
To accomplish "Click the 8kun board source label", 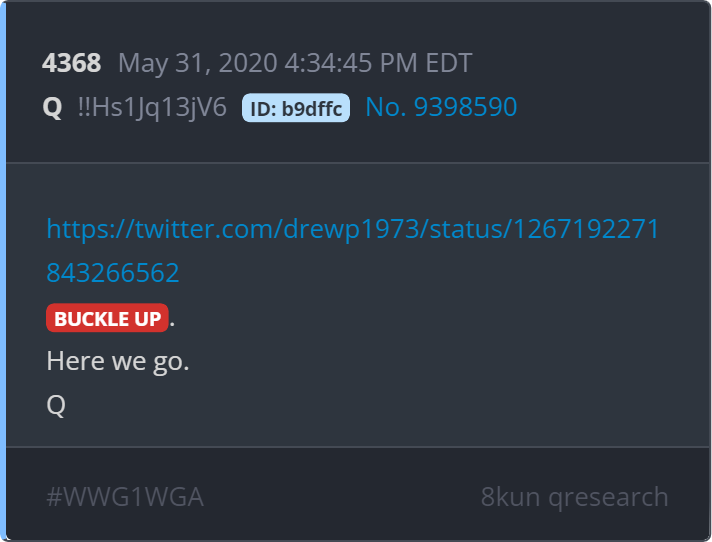I will [x=510, y=497].
